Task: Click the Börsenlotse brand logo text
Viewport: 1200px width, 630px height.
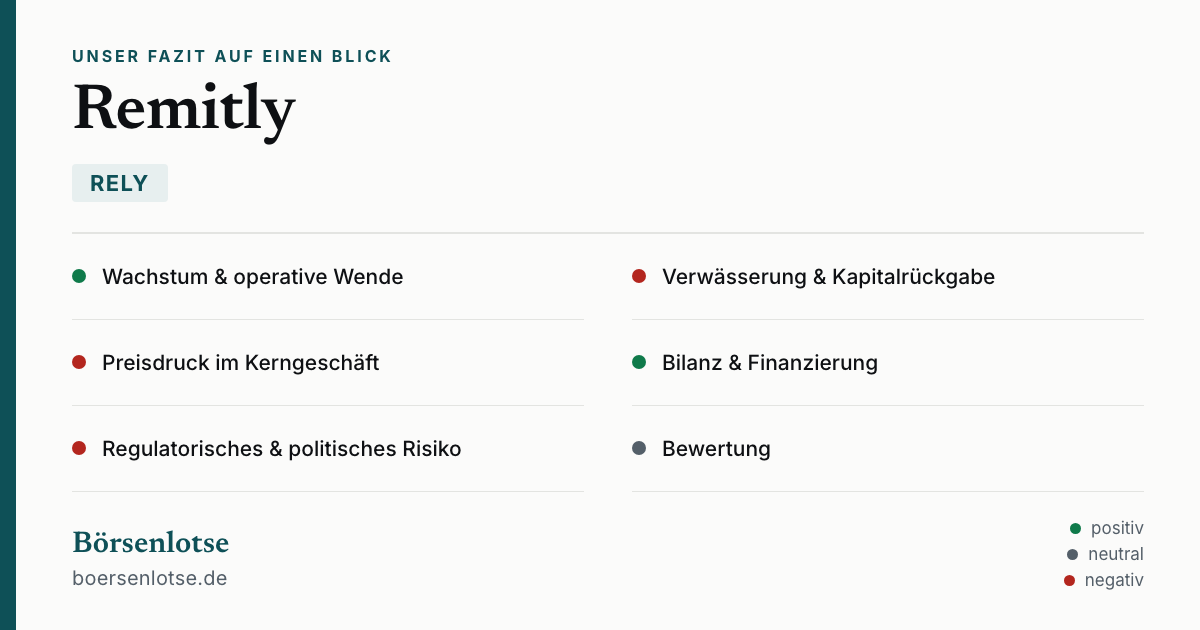Action: click(151, 542)
